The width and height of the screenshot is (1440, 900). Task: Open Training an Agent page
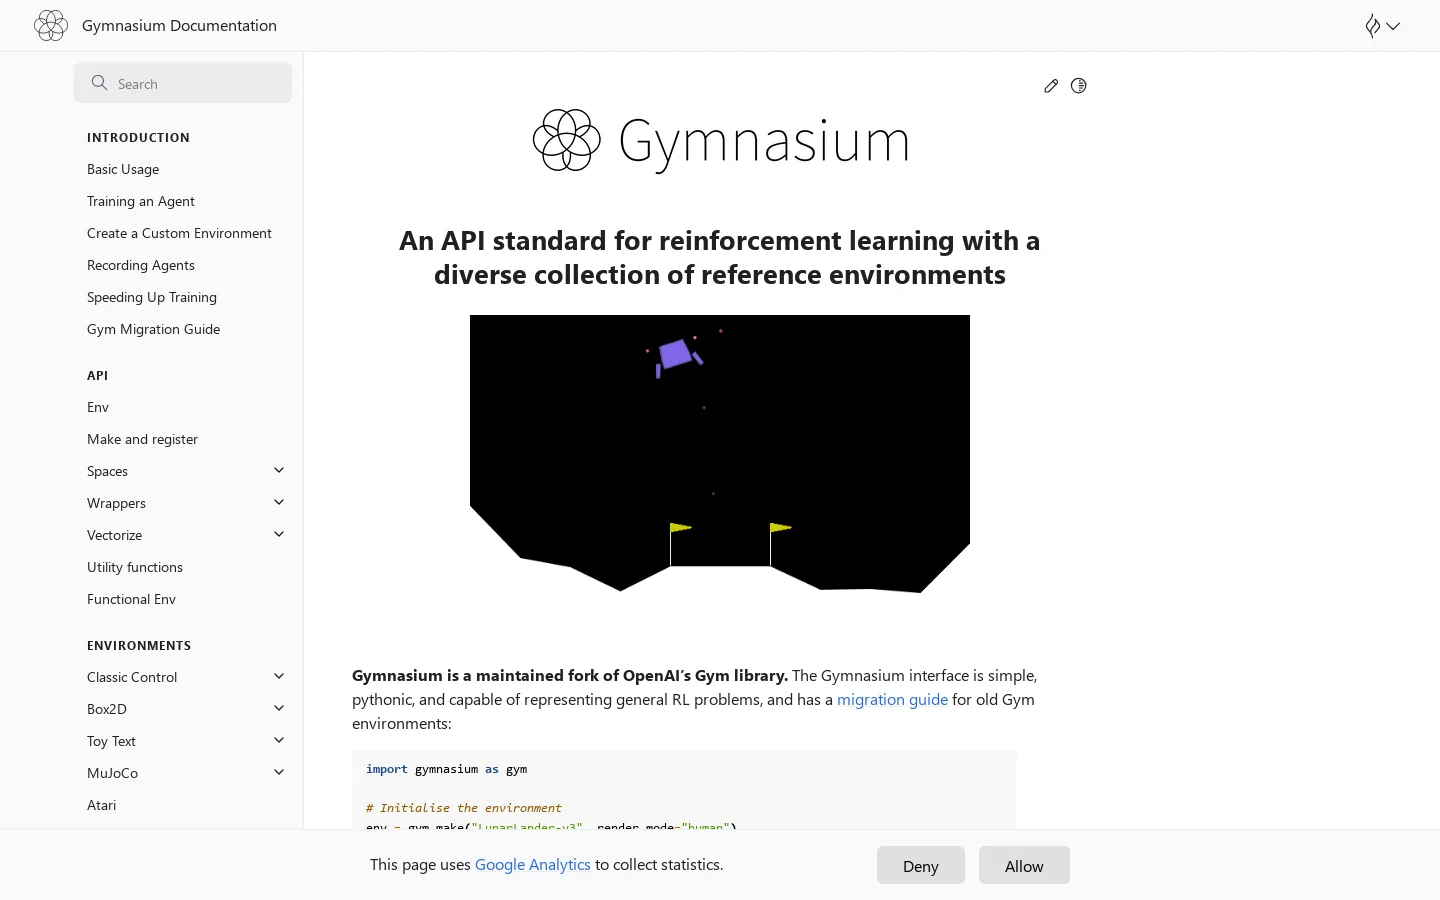(x=141, y=201)
